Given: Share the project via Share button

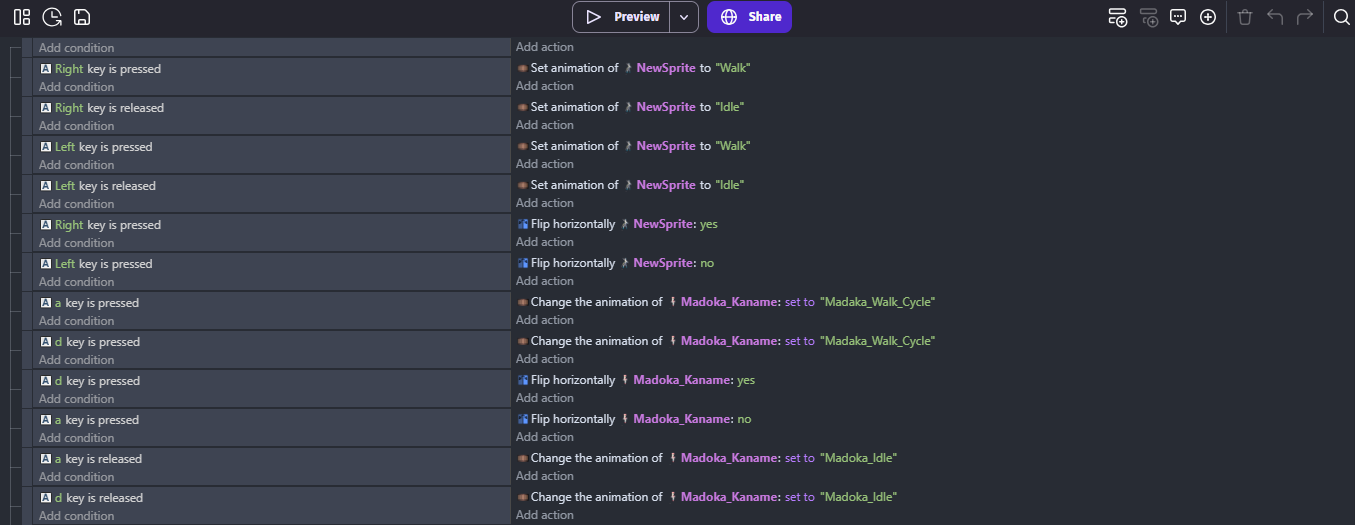Looking at the screenshot, I should click(749, 17).
